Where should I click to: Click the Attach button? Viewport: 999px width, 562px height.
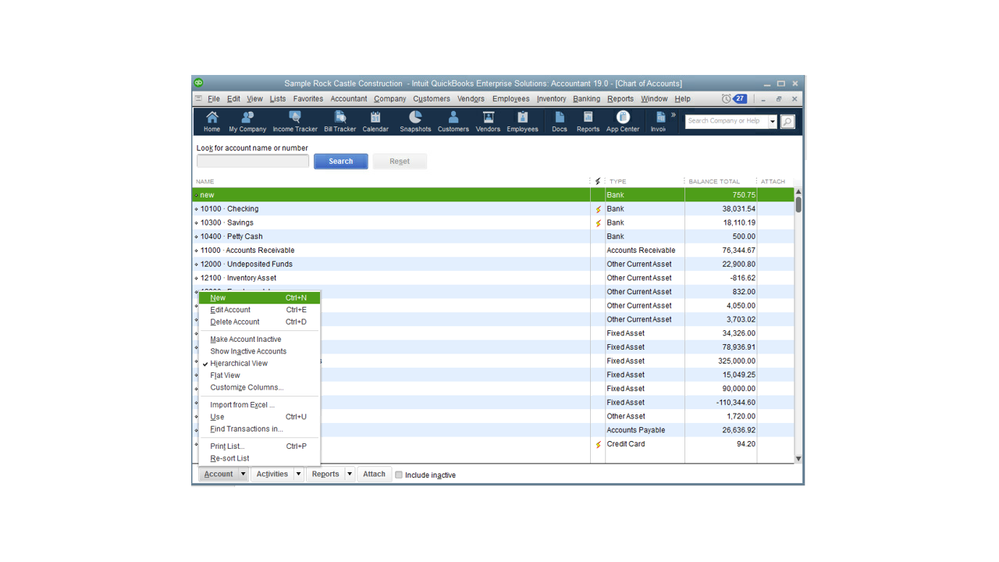[x=374, y=474]
